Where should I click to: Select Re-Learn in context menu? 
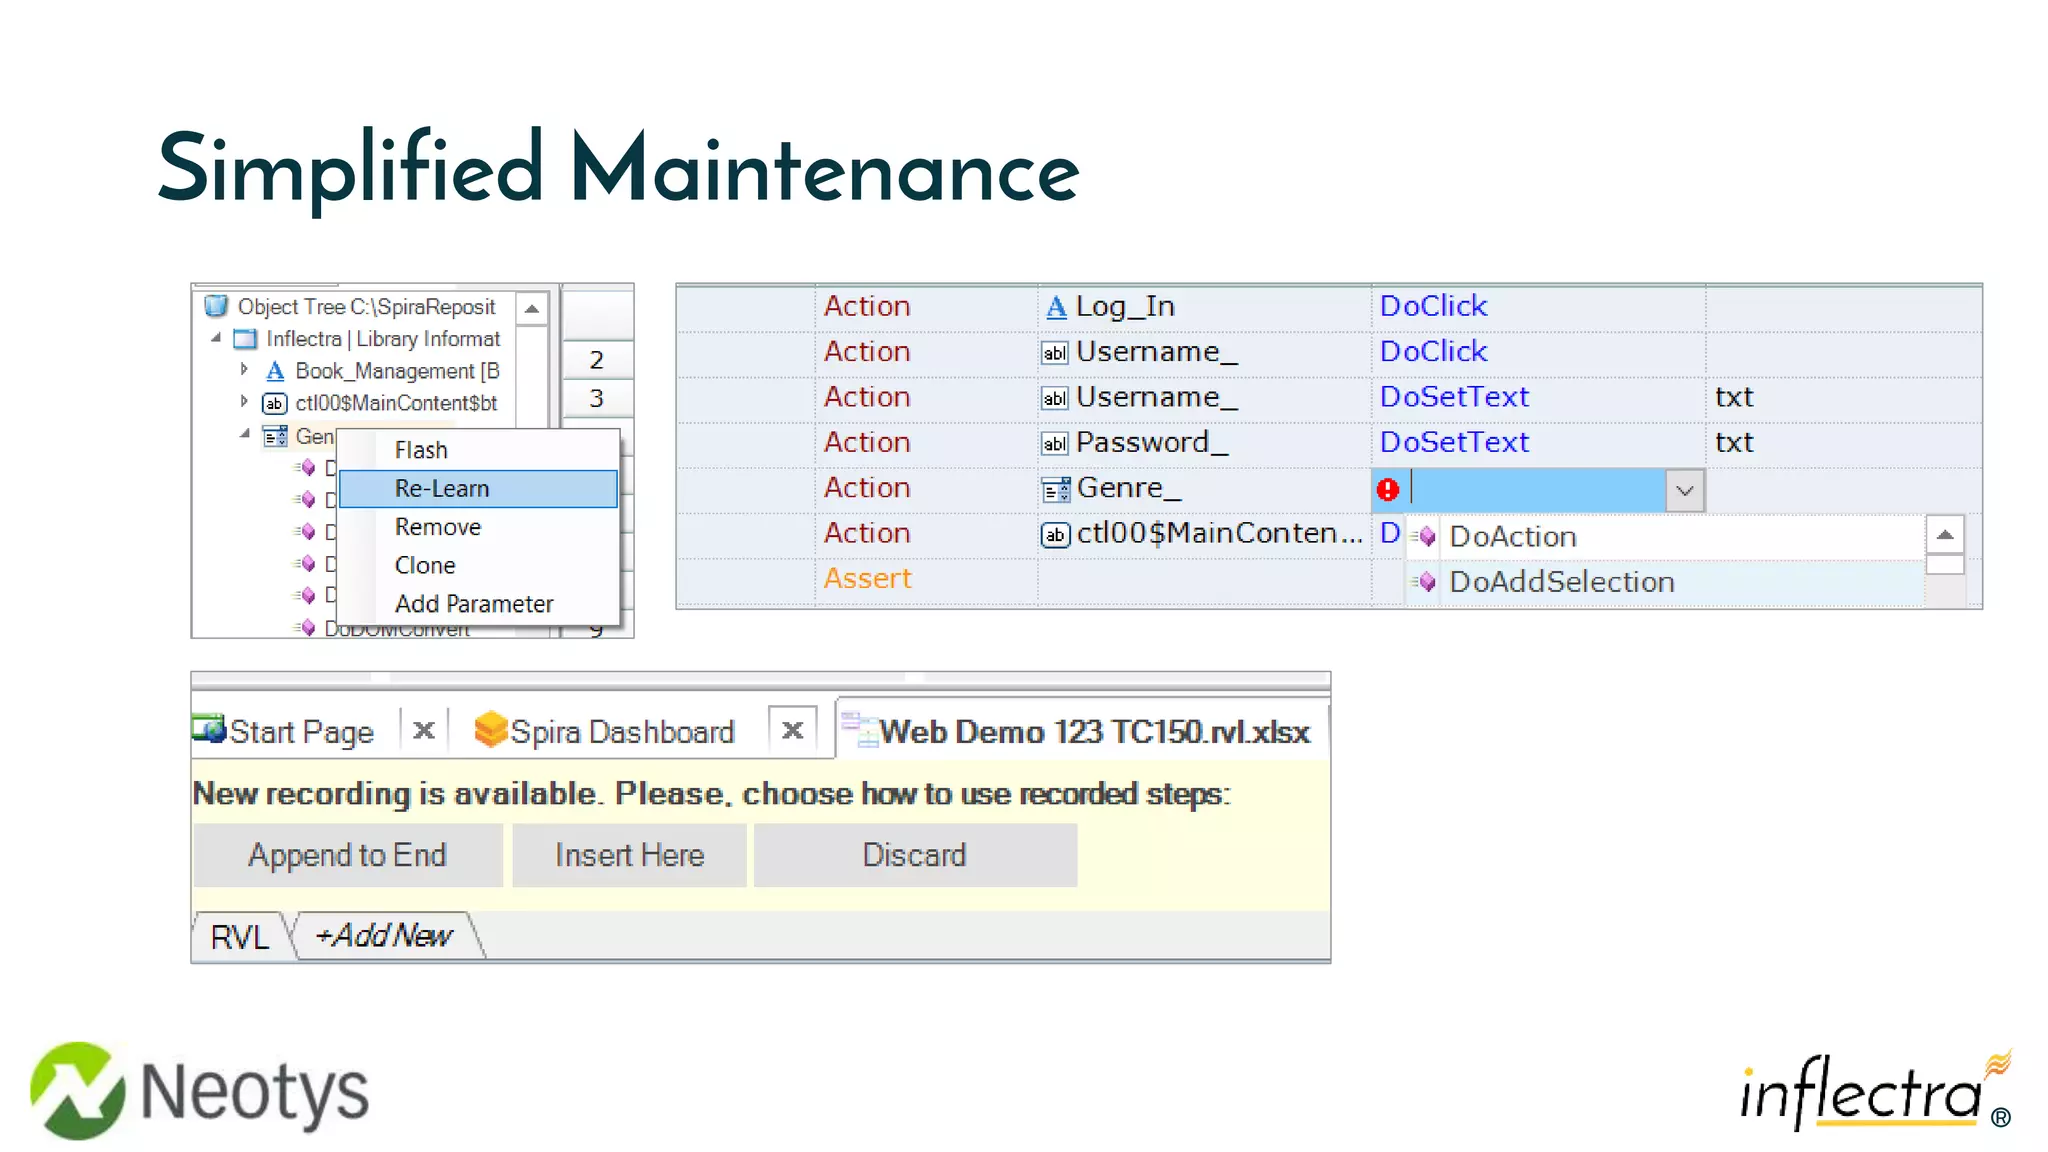[478, 488]
